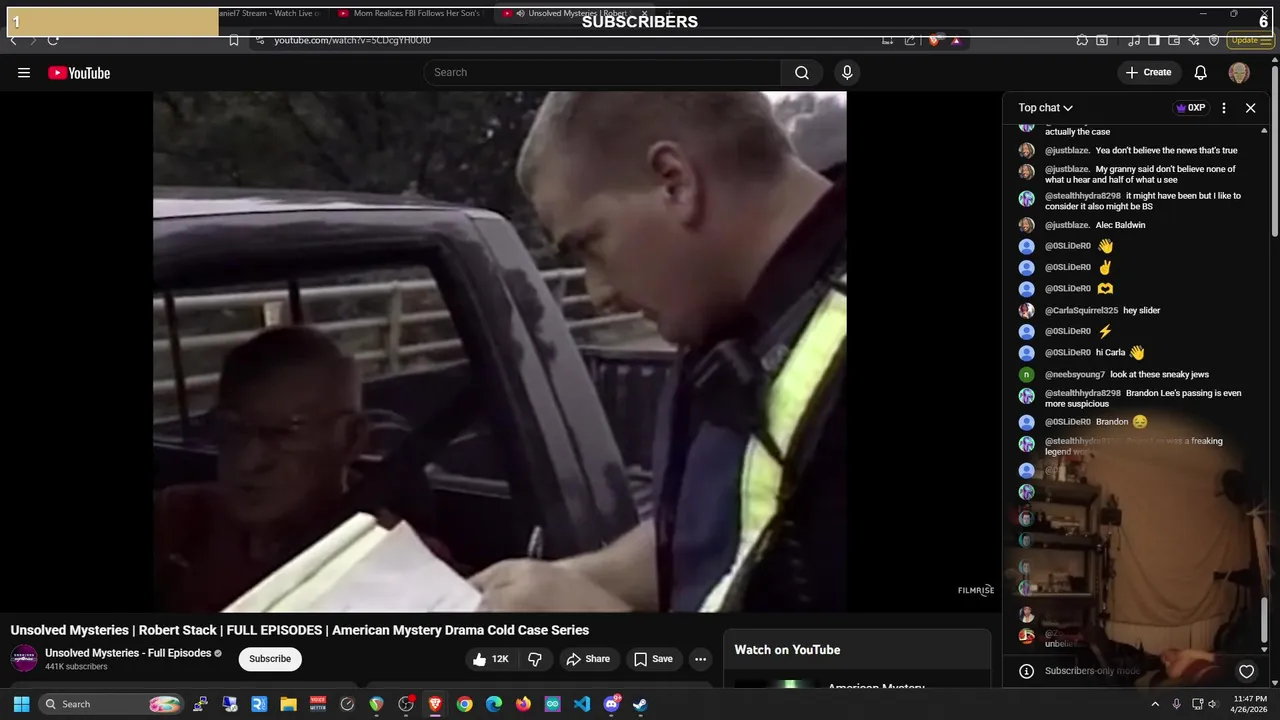Click the Windows taskbar Search box

(x=111, y=704)
